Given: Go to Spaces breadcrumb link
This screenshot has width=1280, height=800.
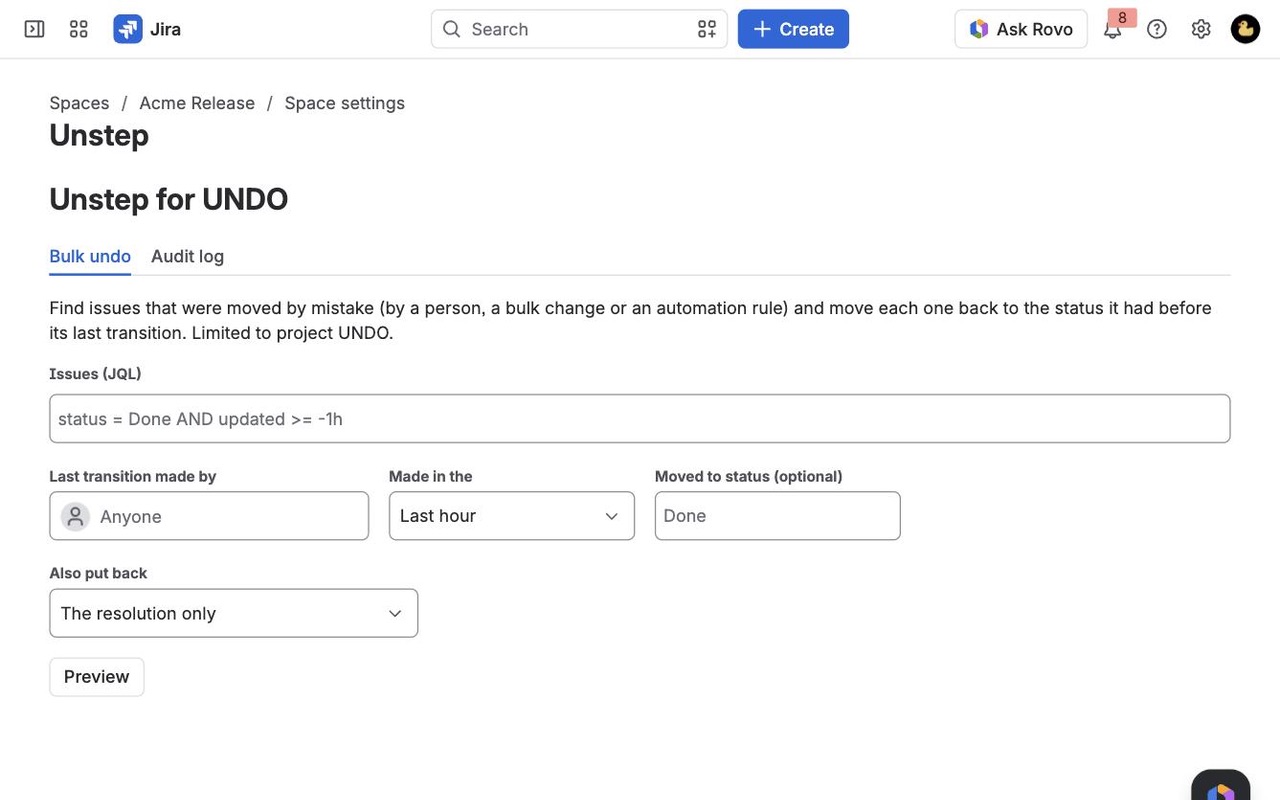Looking at the screenshot, I should click(79, 103).
